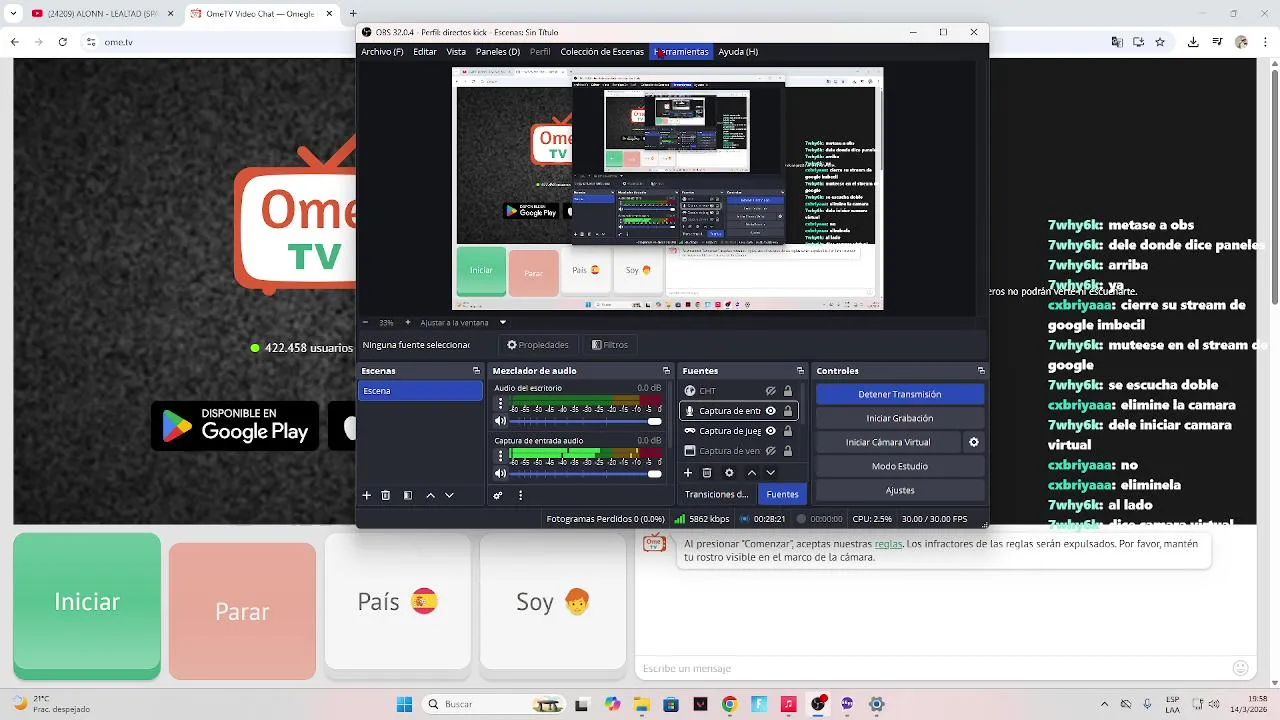Move scene up in Escenas panel
The width and height of the screenshot is (1280, 720).
tap(431, 495)
